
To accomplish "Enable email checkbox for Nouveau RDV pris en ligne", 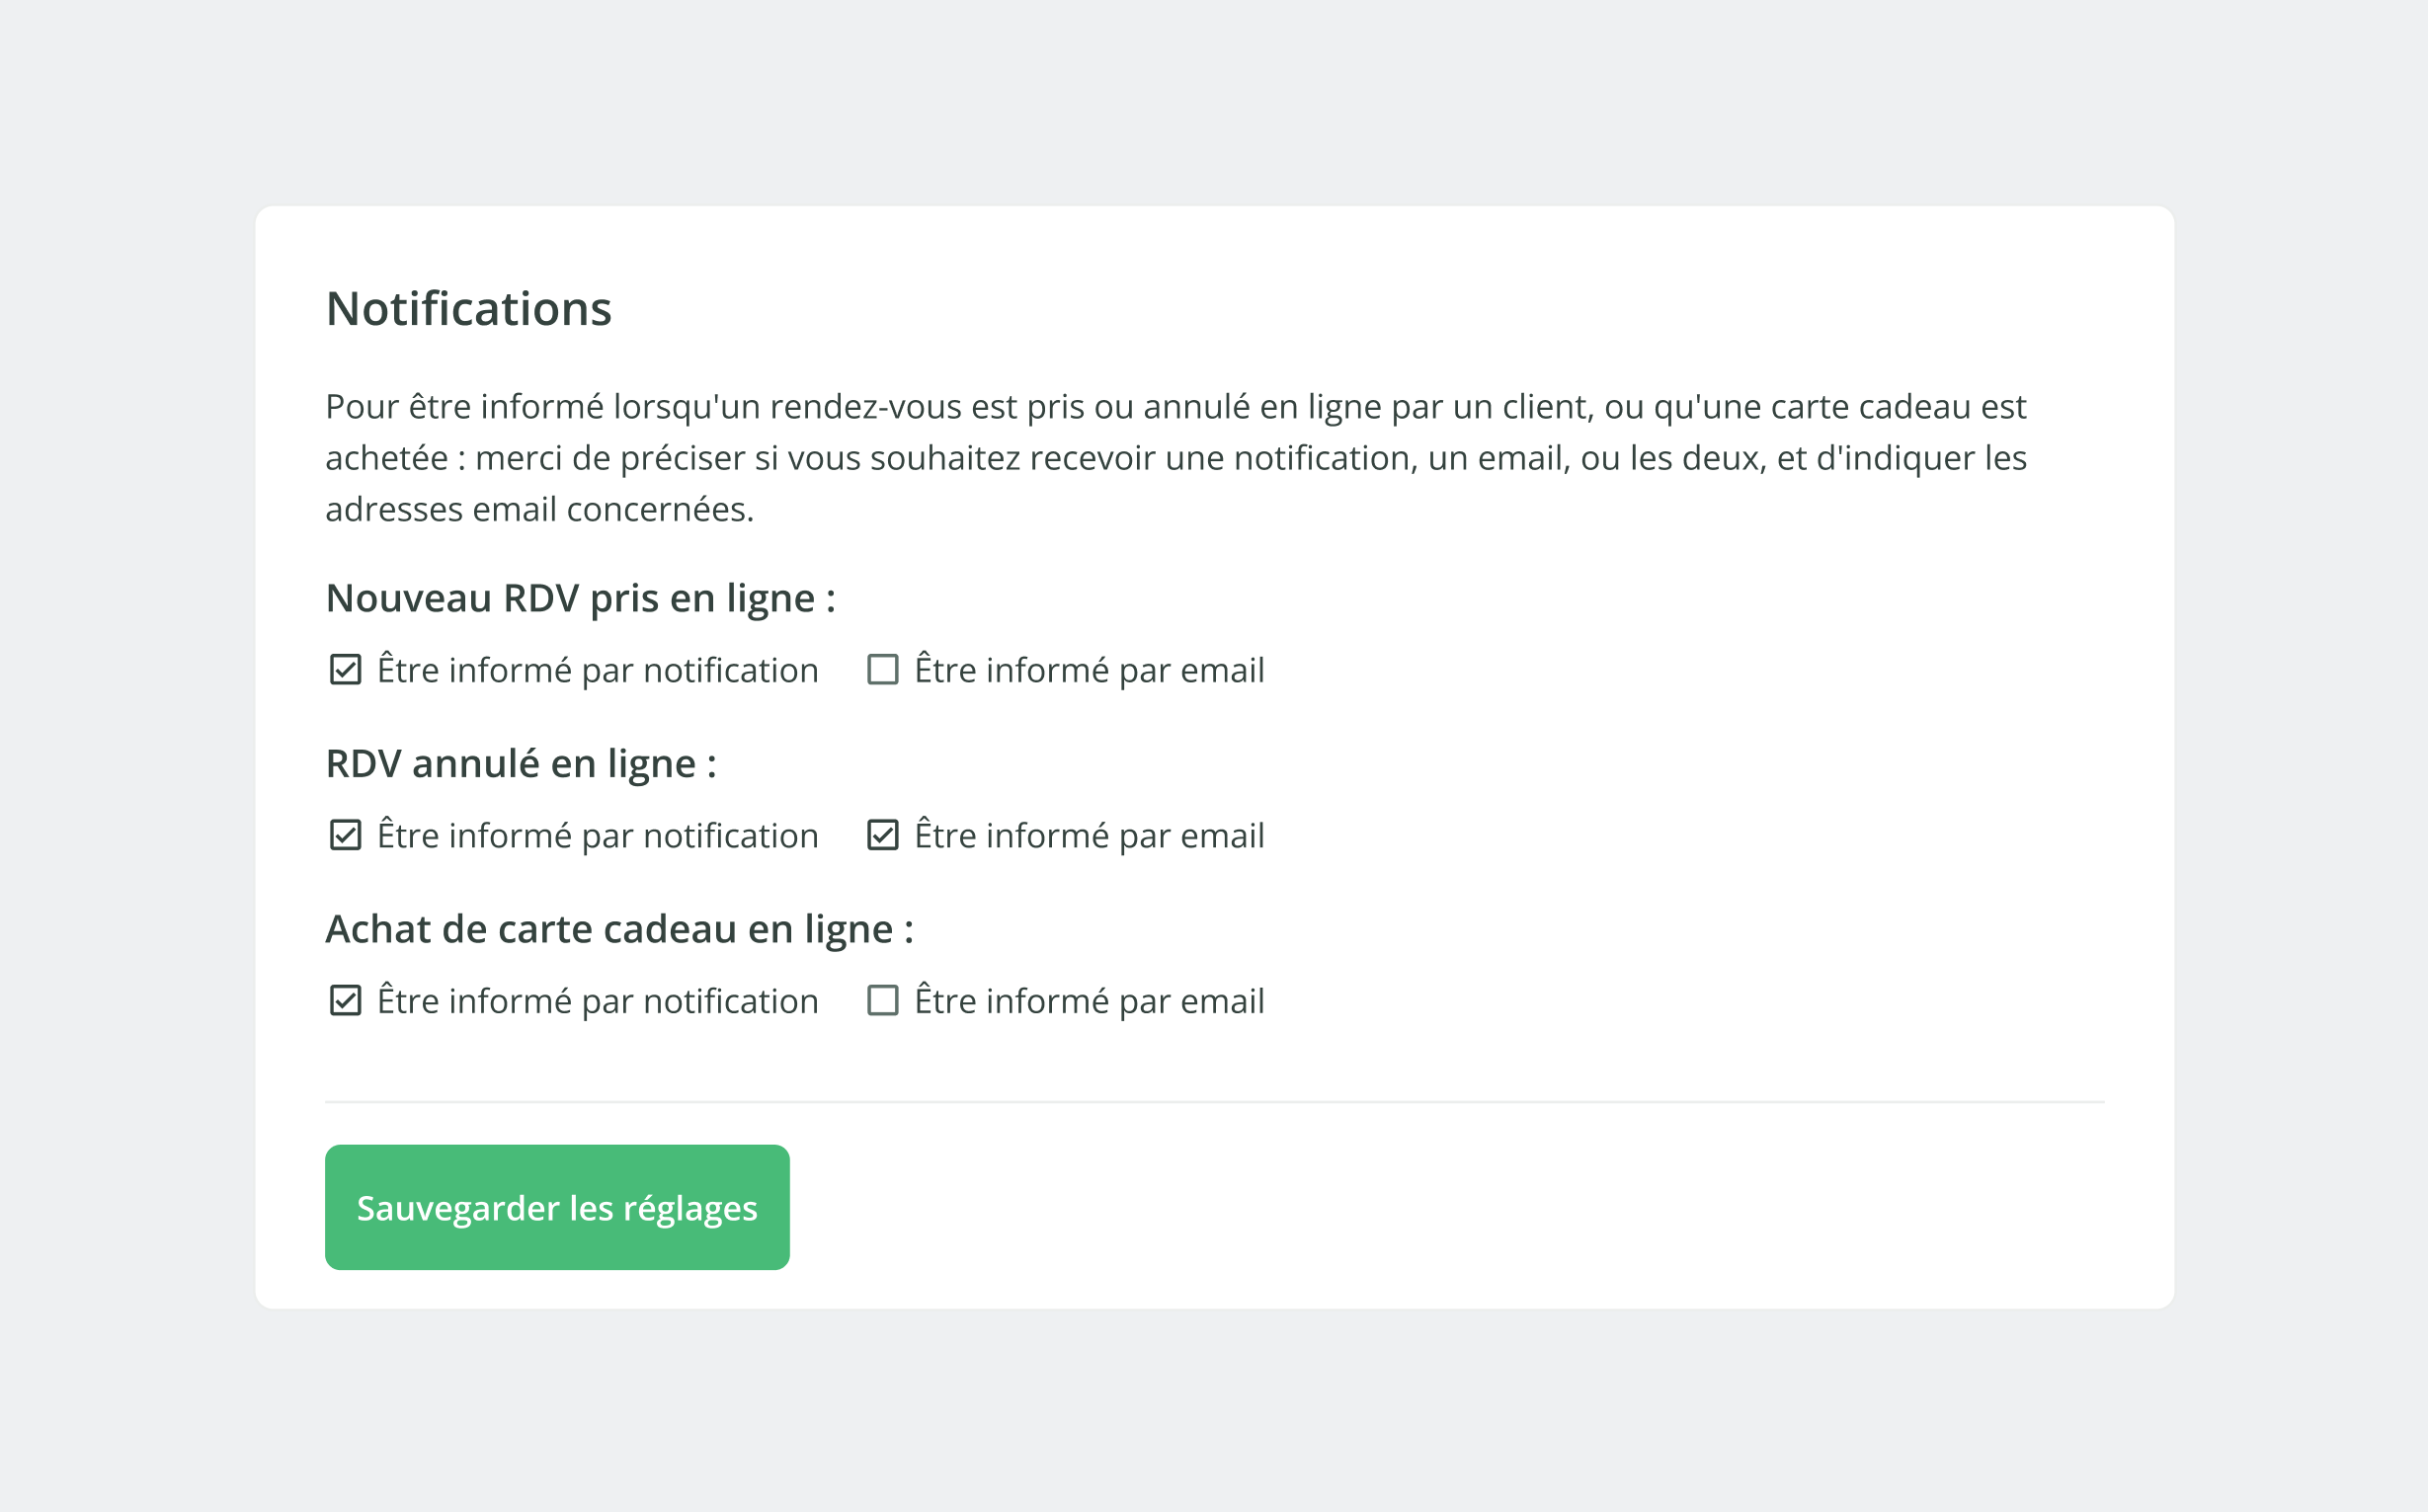I will [882, 669].
